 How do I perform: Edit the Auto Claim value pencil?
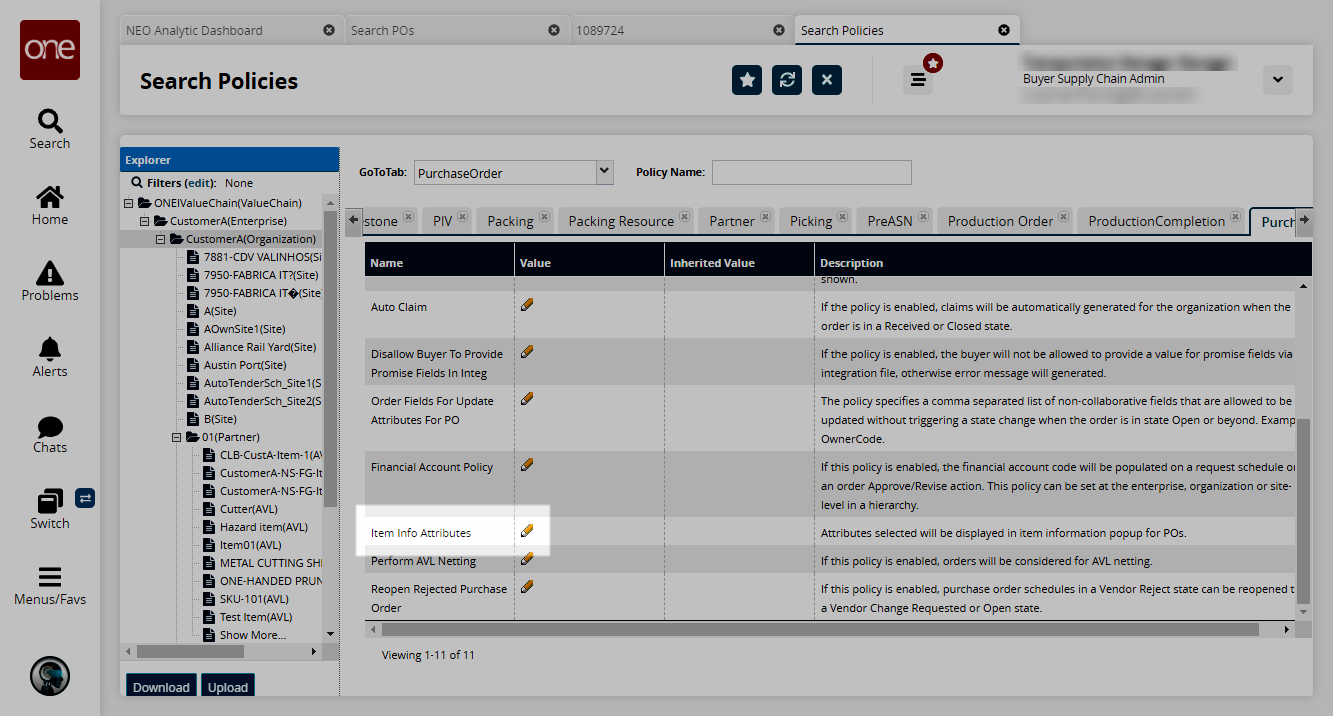527,305
